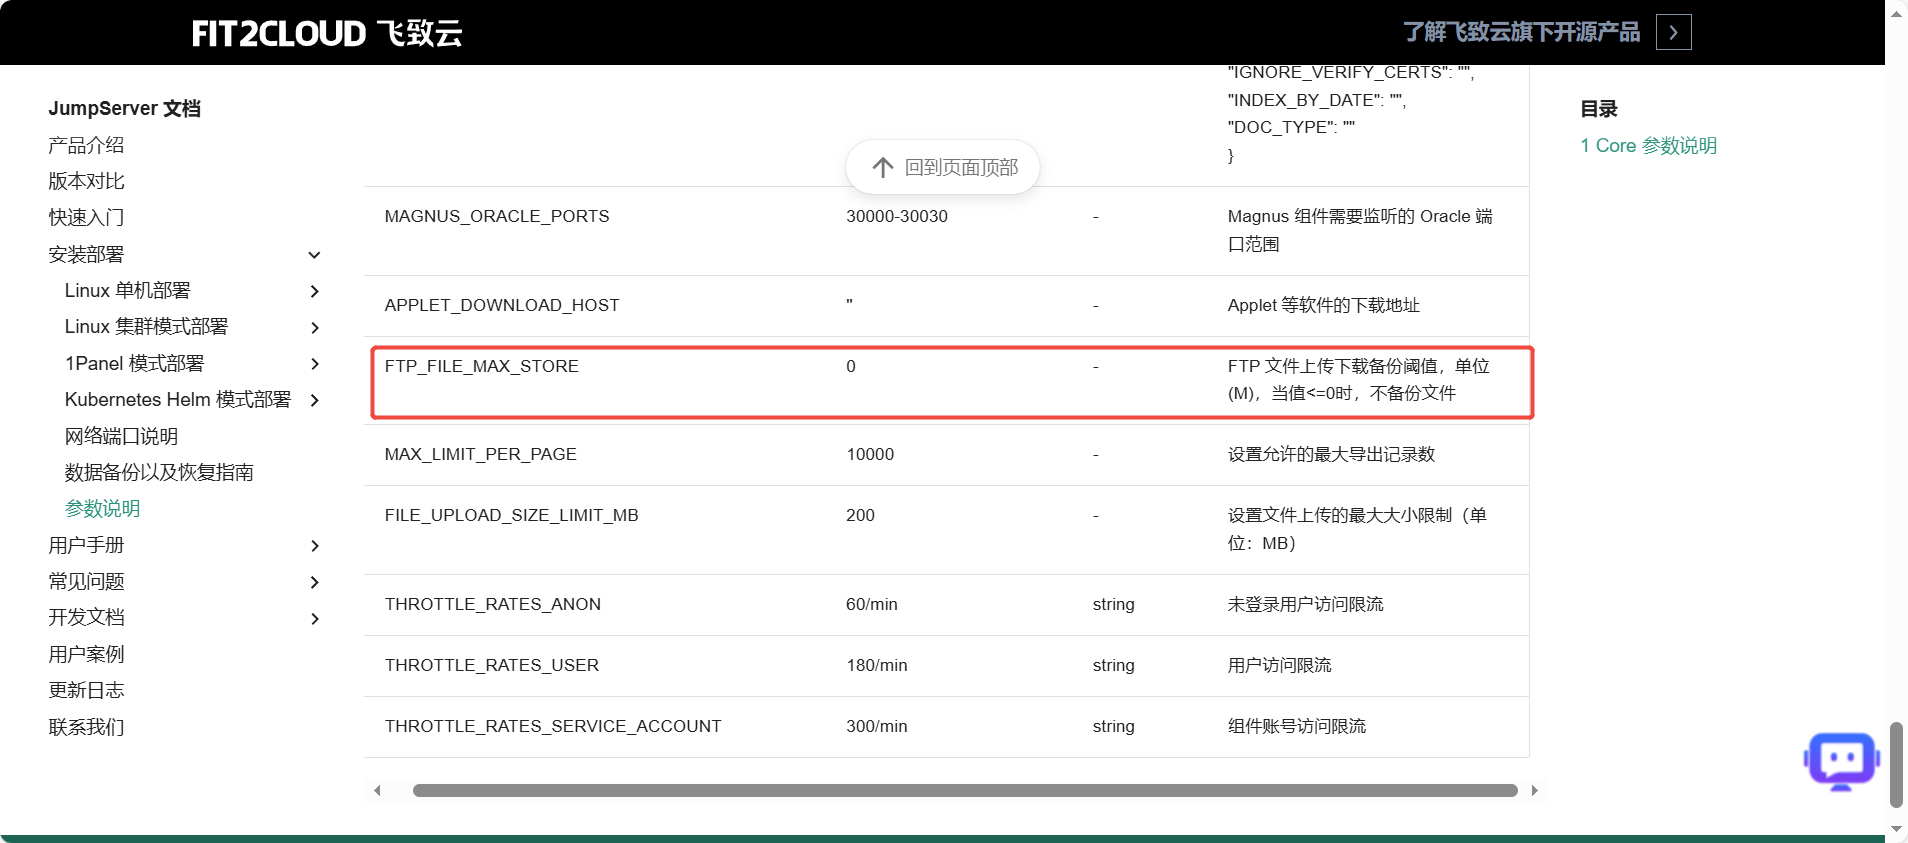The image size is (1908, 843).
Task: Click the table's right horizontal scroll arrow
Action: (1534, 791)
